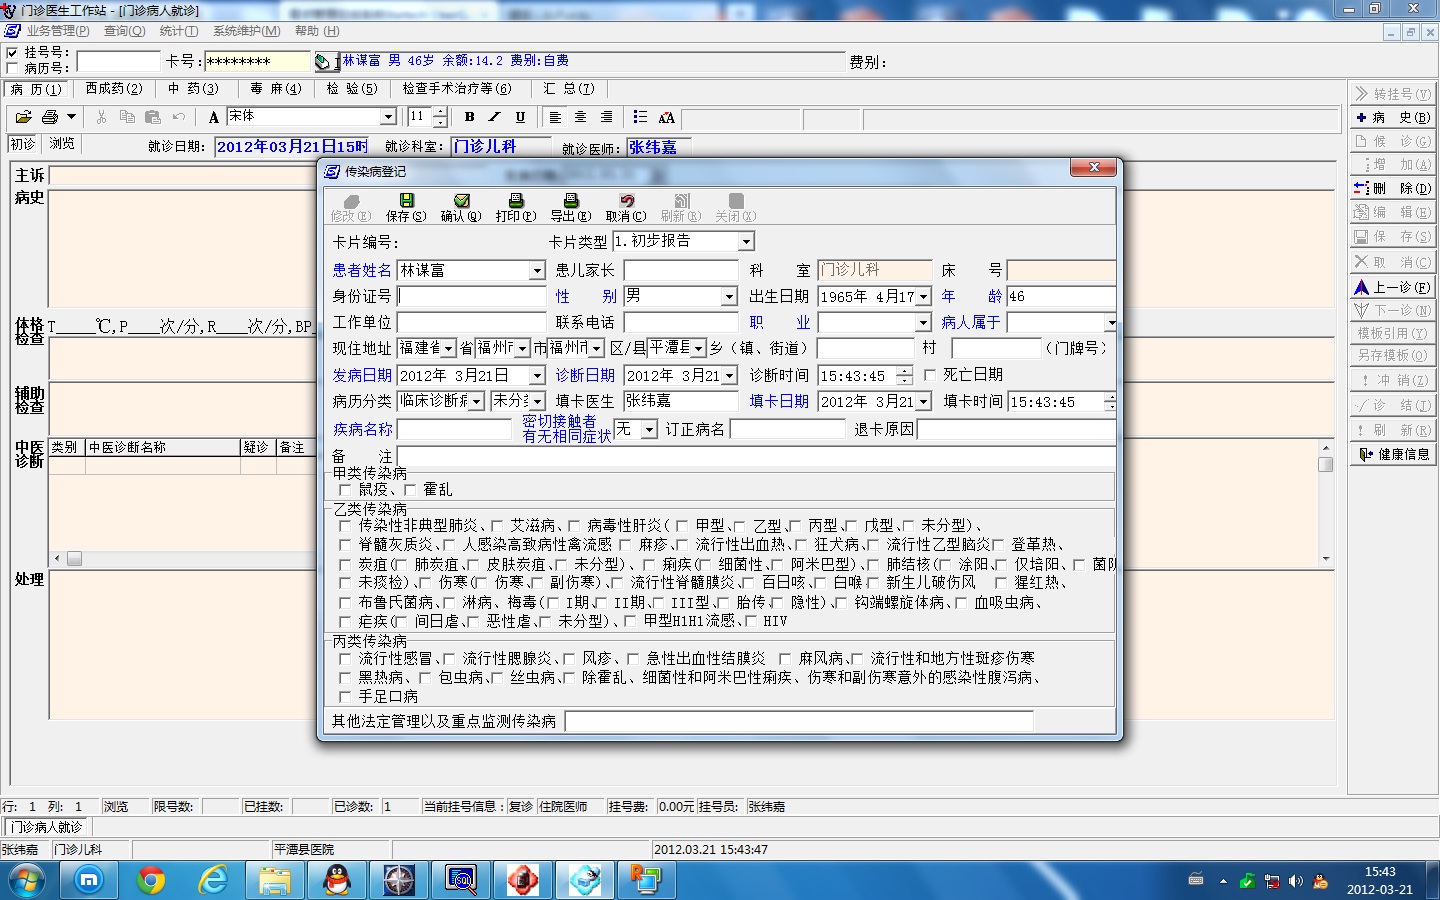The height and width of the screenshot is (900, 1440).
Task: Uncheck the 挂号号 checkbox
Action: [x=12, y=53]
